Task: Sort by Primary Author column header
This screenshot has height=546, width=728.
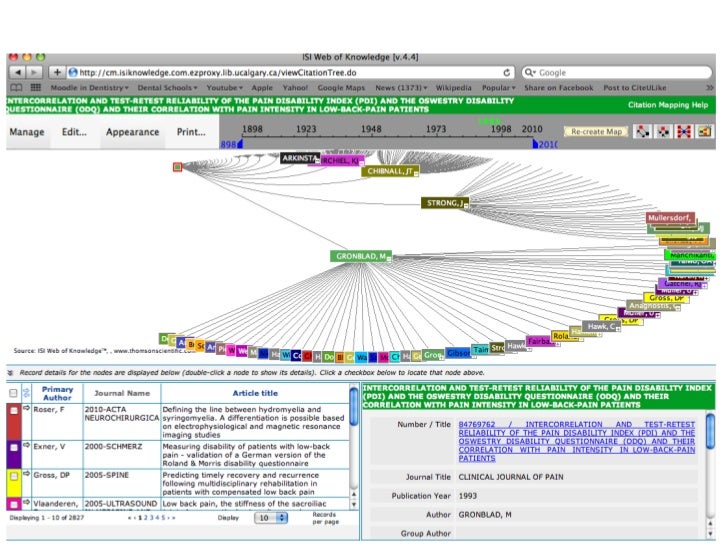Action: pyautogui.click(x=57, y=393)
